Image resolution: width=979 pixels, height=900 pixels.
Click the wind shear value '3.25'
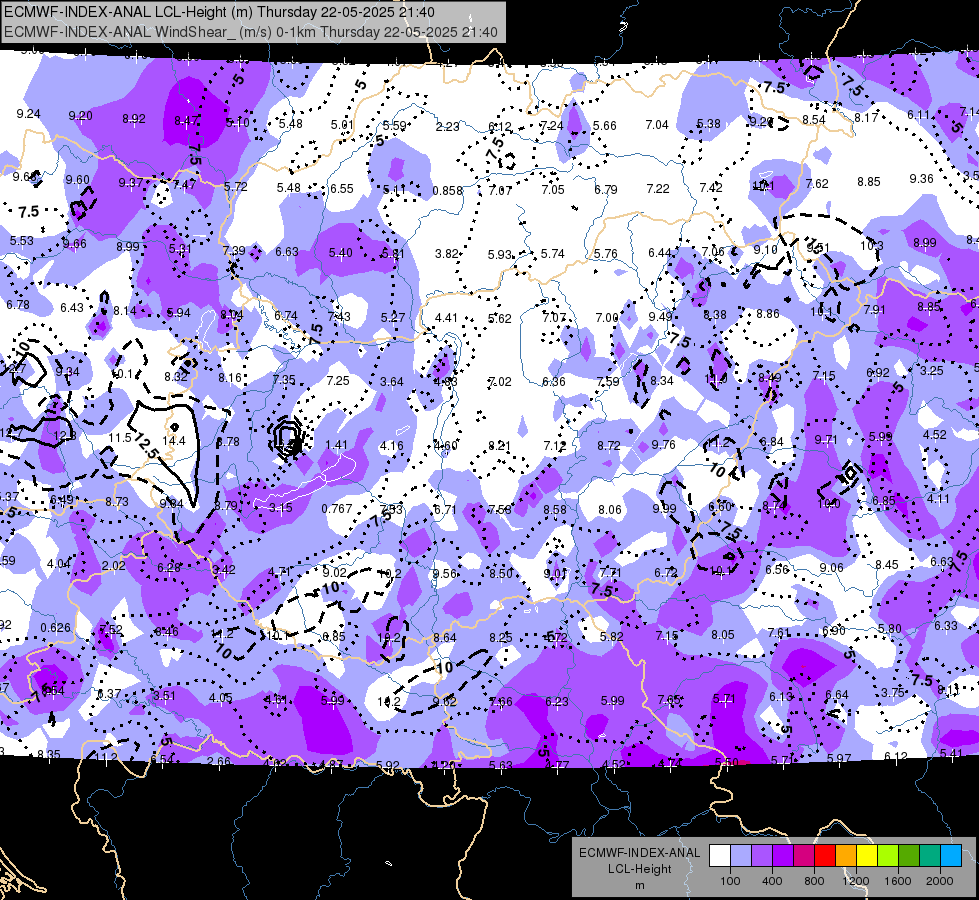pos(932,370)
